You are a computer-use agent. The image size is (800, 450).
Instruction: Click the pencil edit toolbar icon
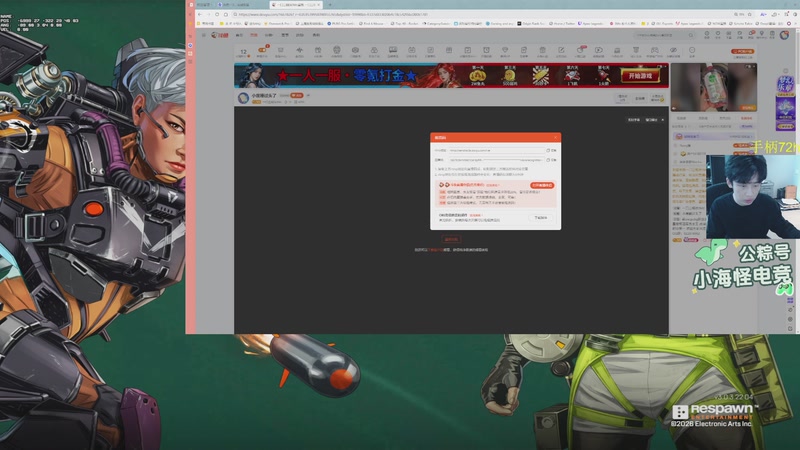pos(561,51)
